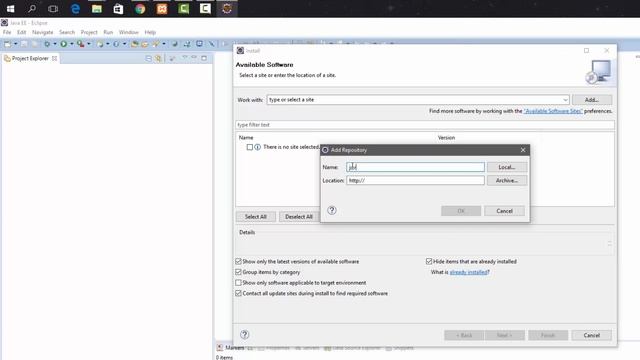640x360 pixels.
Task: Click the Run External Tools icon
Action: point(81,44)
